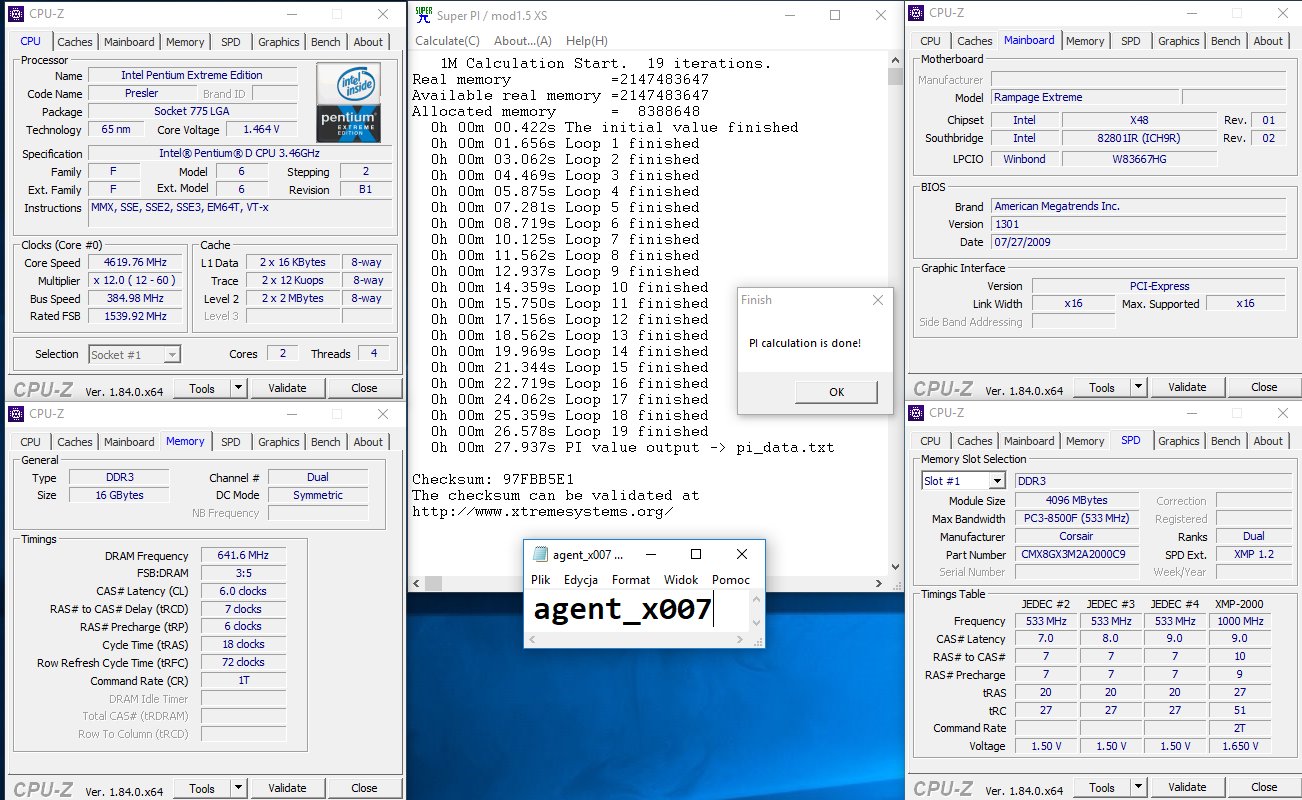Click the CAS# Latency value 6.0 clocks

coord(243,592)
